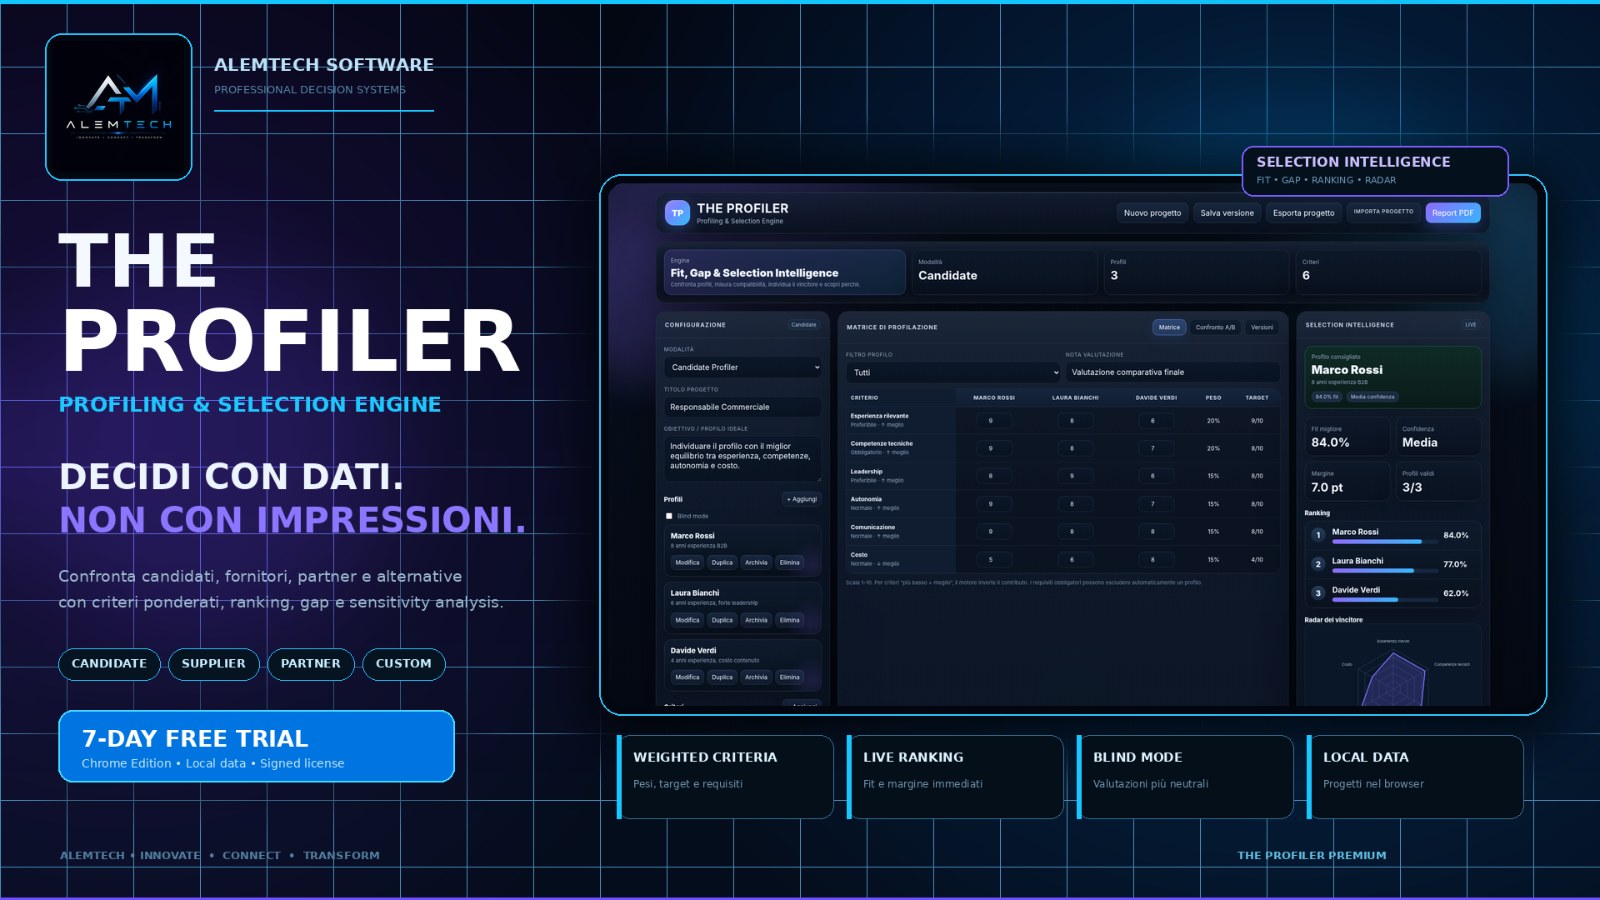
Task: Click Davide Verdi ranking progress bar
Action: click(1384, 600)
